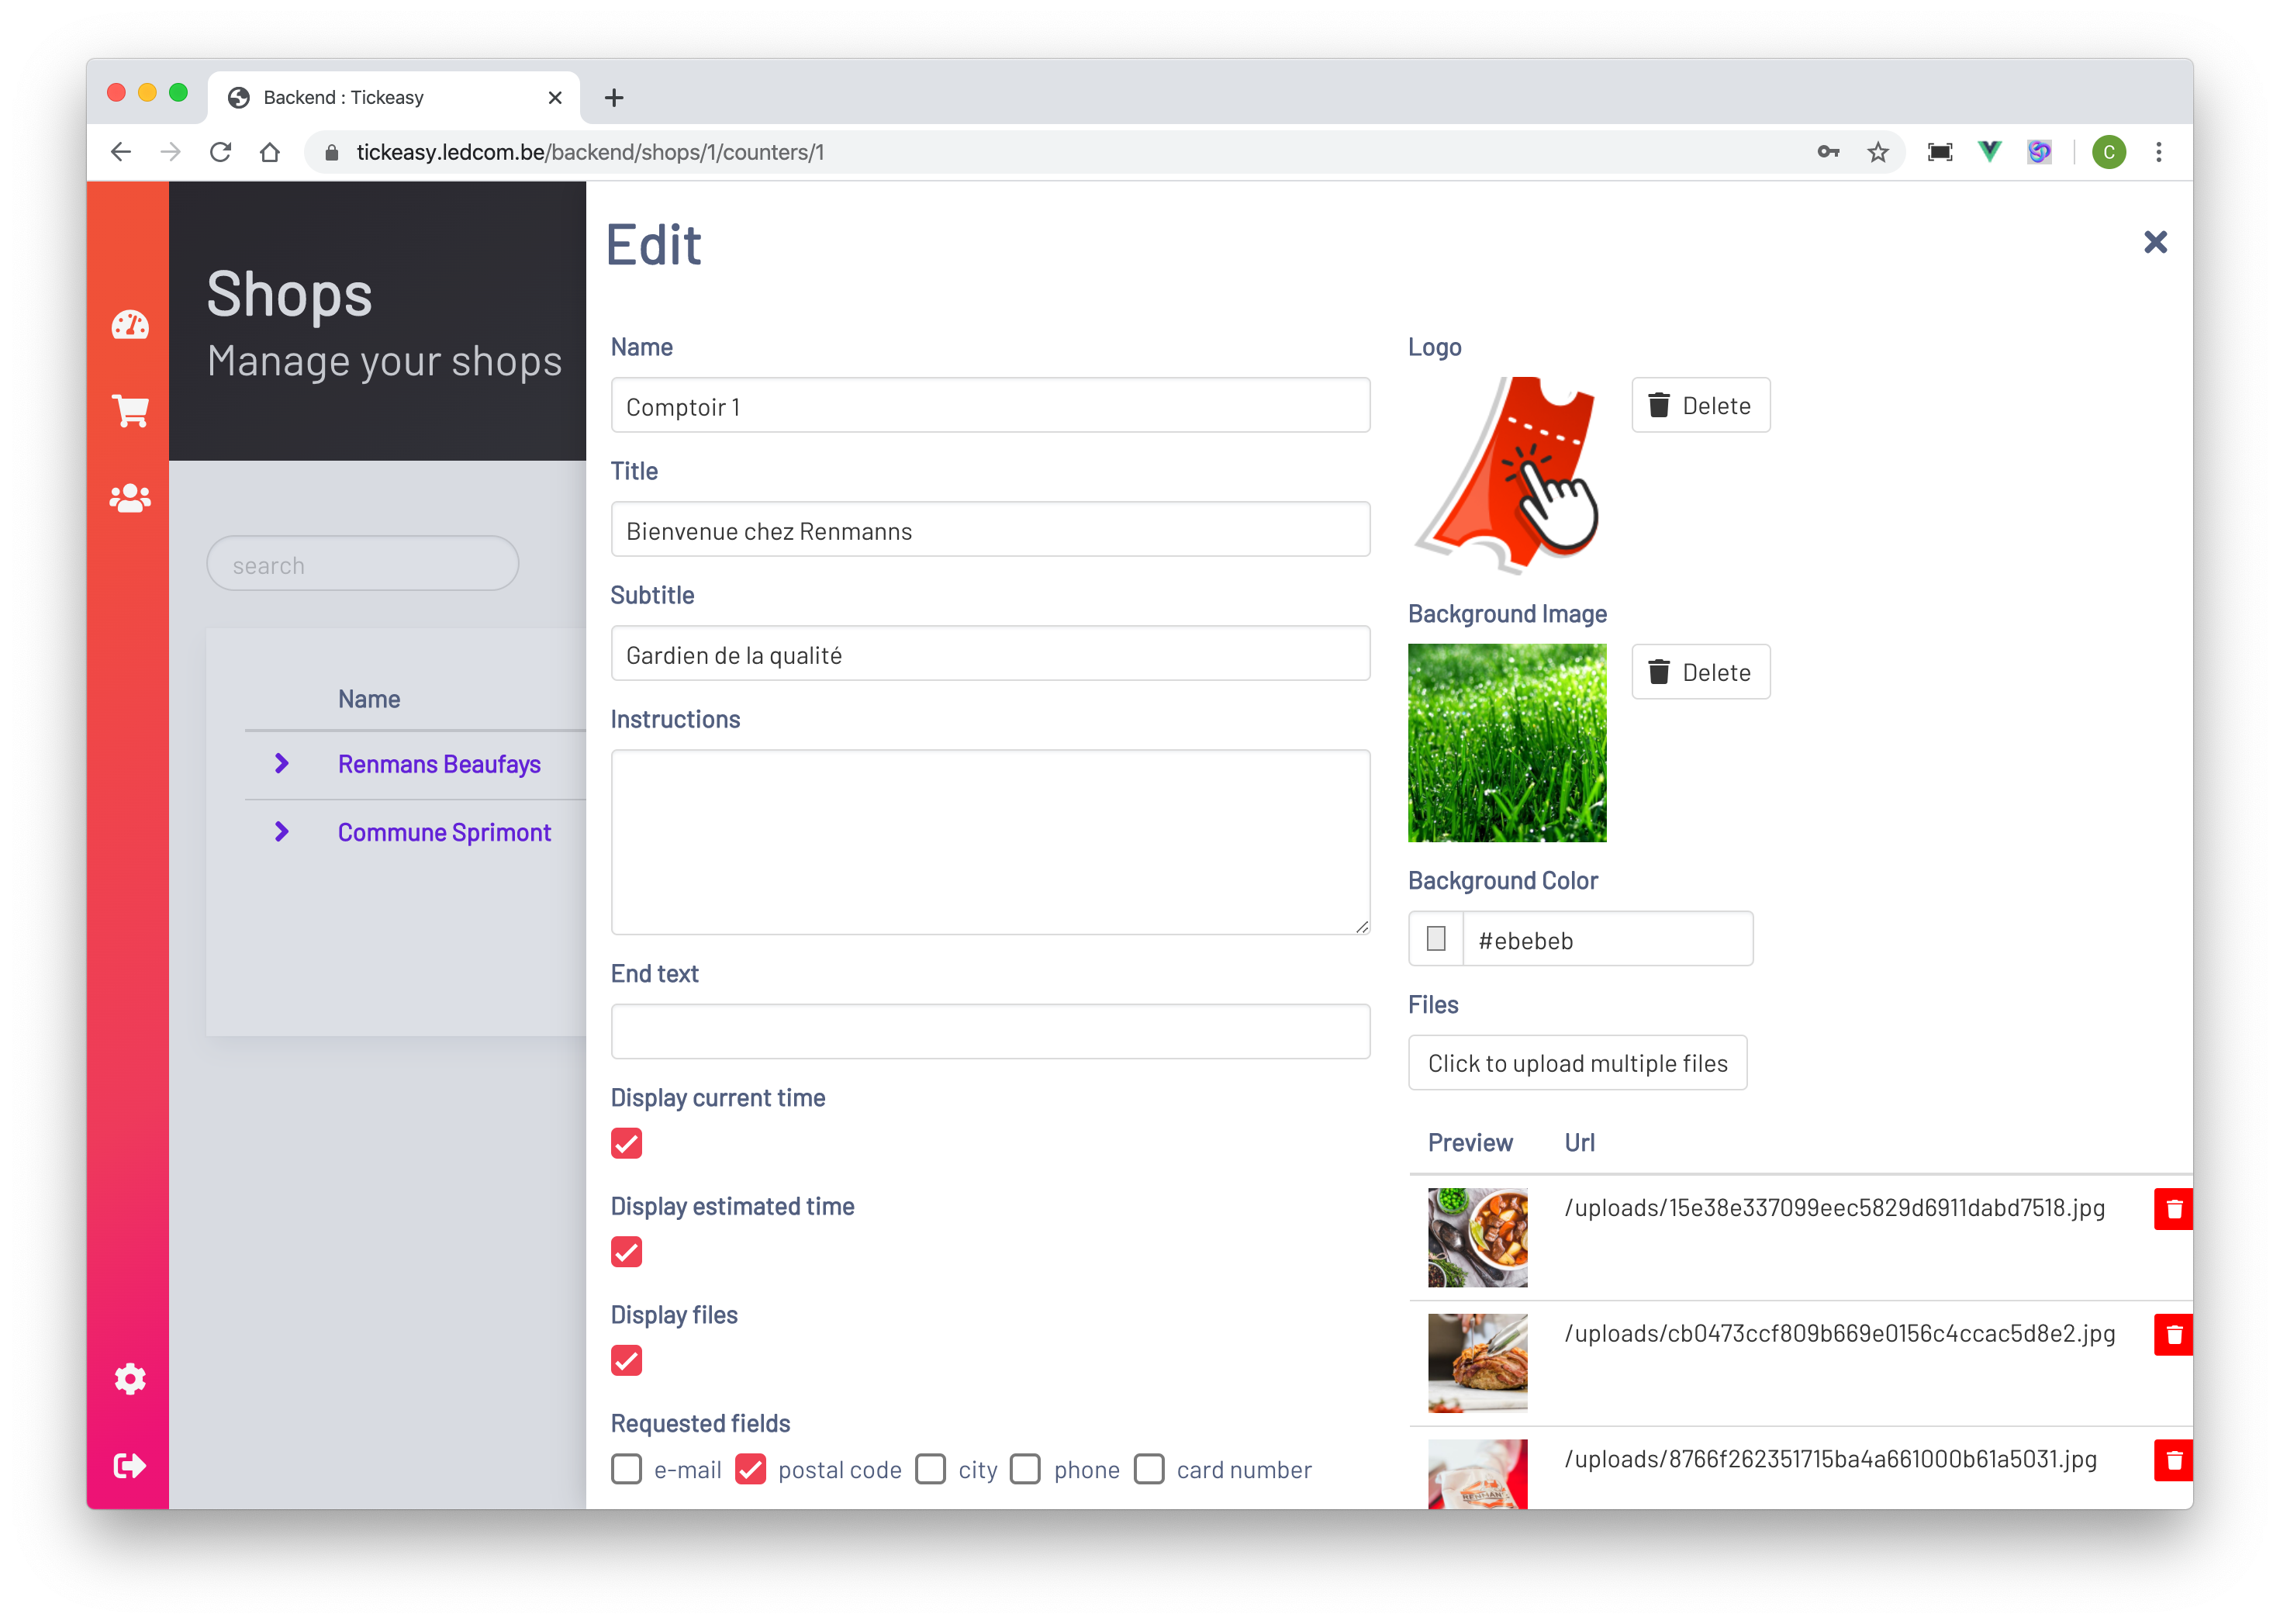Click to upload multiple files
Viewport: 2280px width, 1624px height.
tap(1577, 1063)
